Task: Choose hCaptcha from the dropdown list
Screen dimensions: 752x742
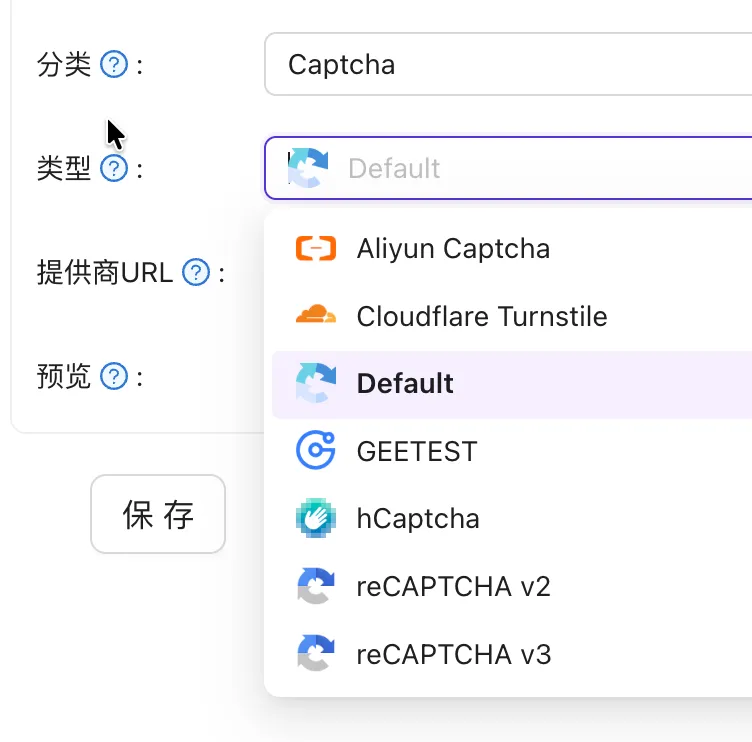Action: (x=418, y=519)
